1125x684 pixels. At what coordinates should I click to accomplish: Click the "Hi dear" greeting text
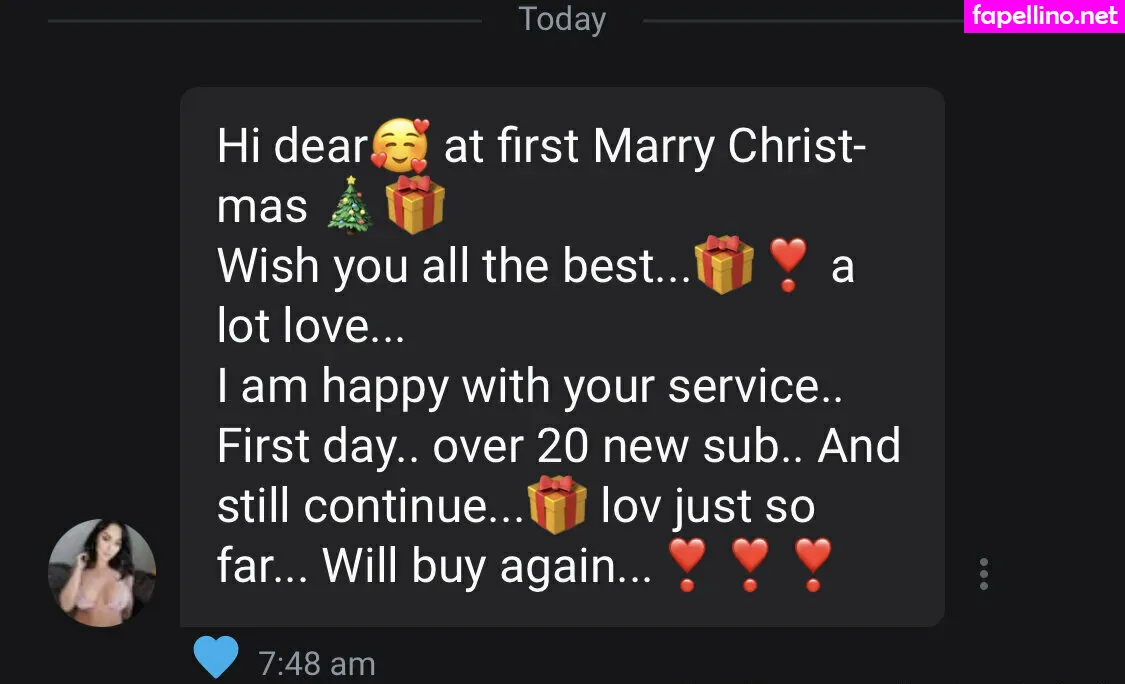[x=292, y=148]
